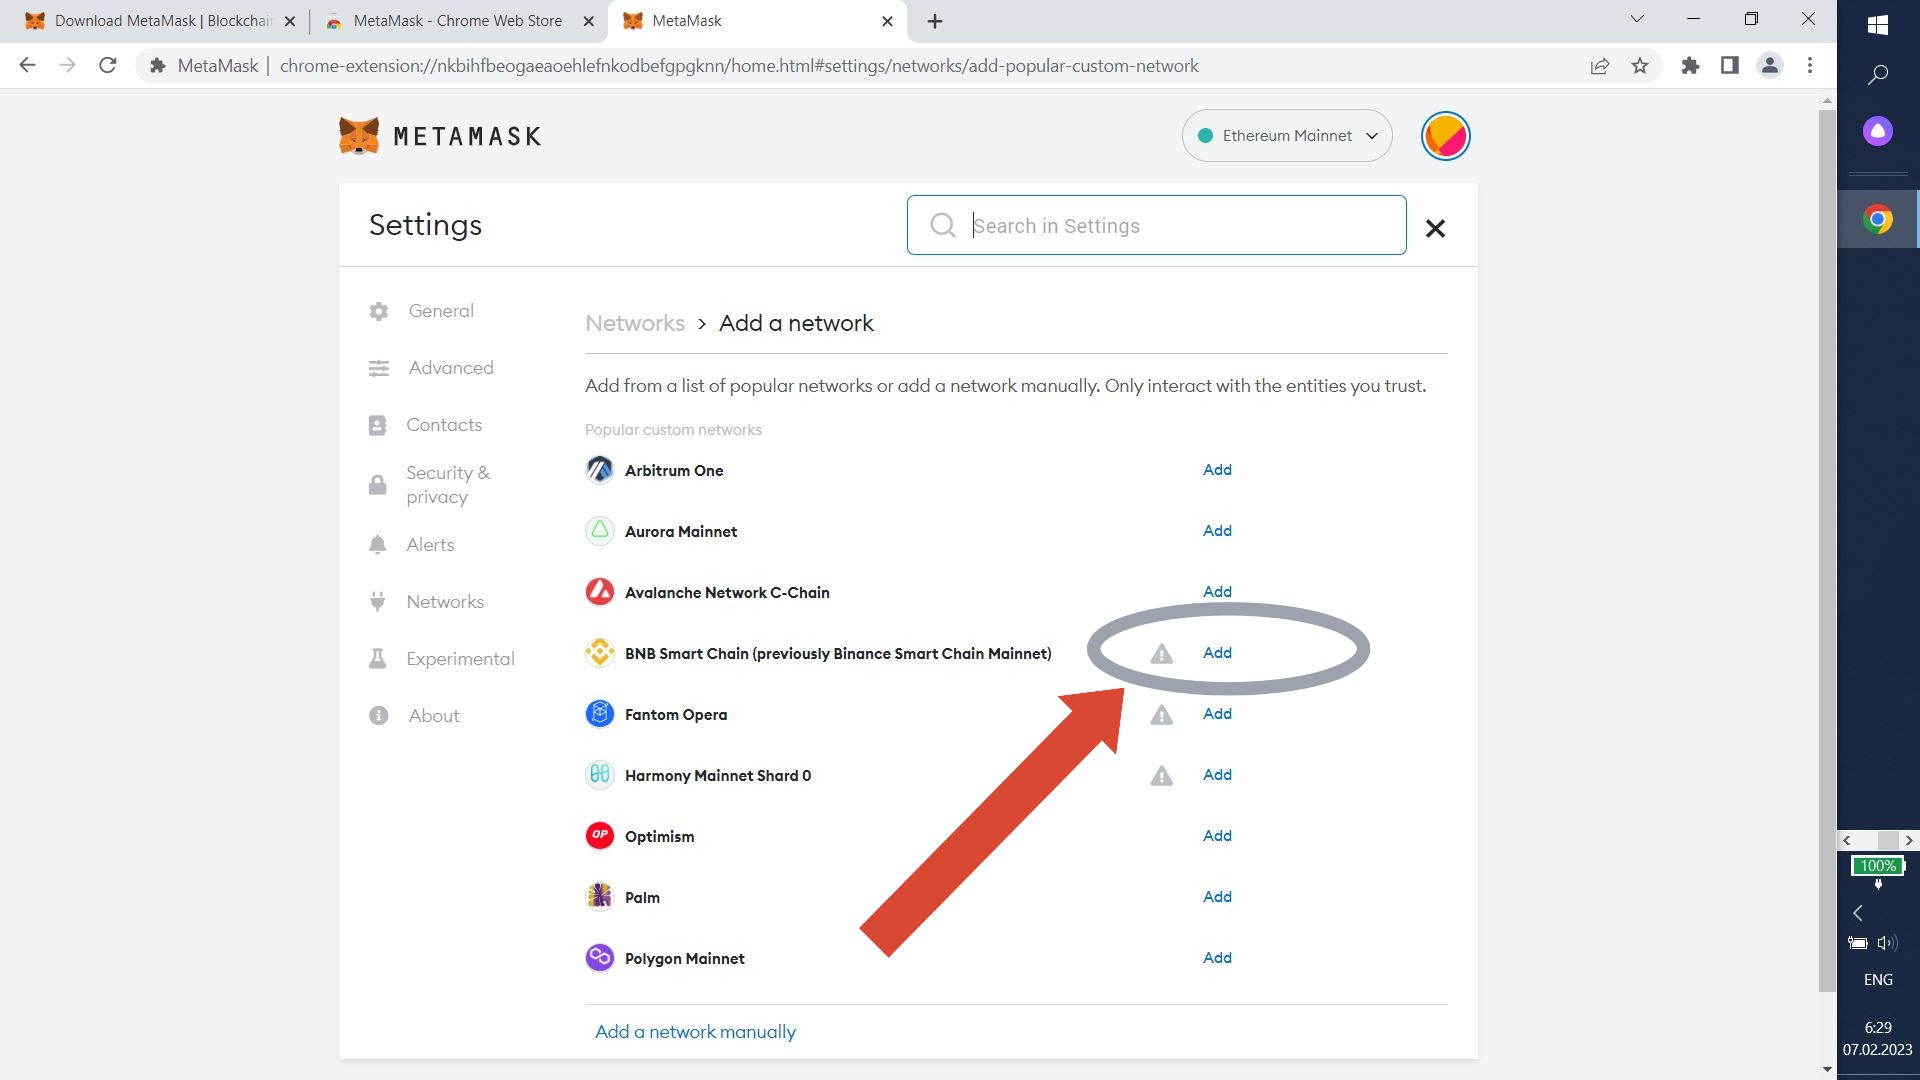Open Chrome three-dot menu

point(1810,66)
